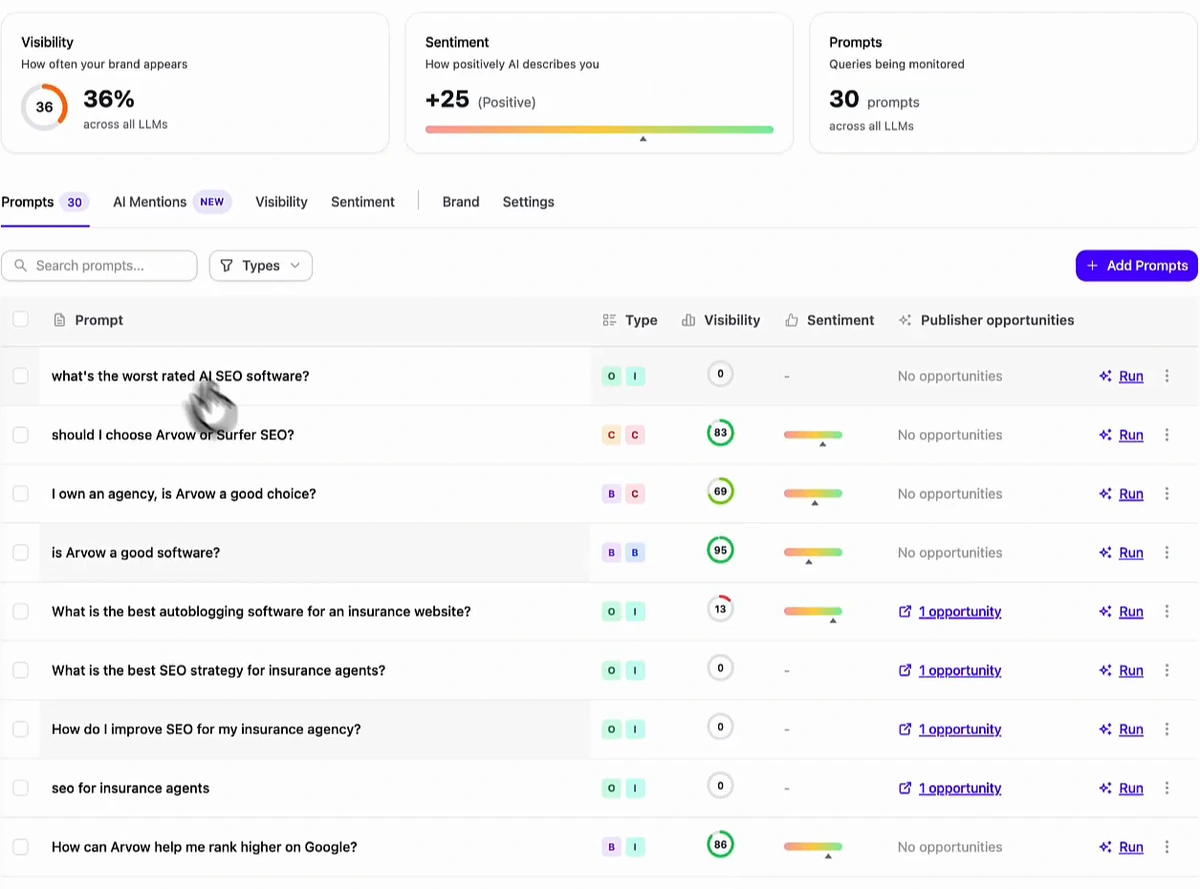Image resolution: width=1200 pixels, height=889 pixels.
Task: Click the 36 visibility donut chart
Action: [x=44, y=107]
